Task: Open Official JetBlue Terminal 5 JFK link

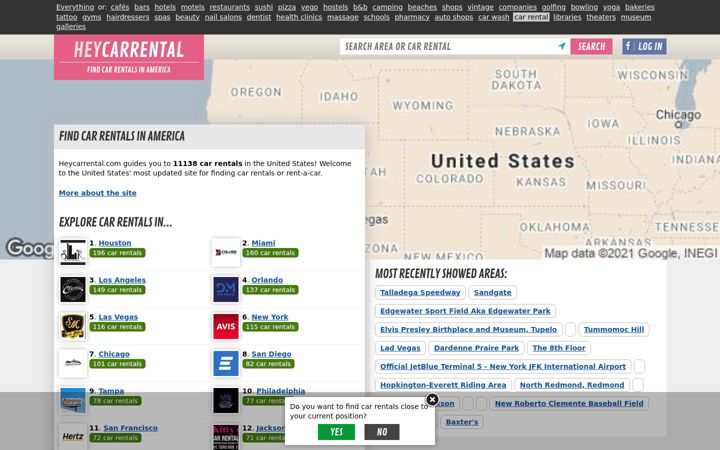Action: click(x=503, y=366)
